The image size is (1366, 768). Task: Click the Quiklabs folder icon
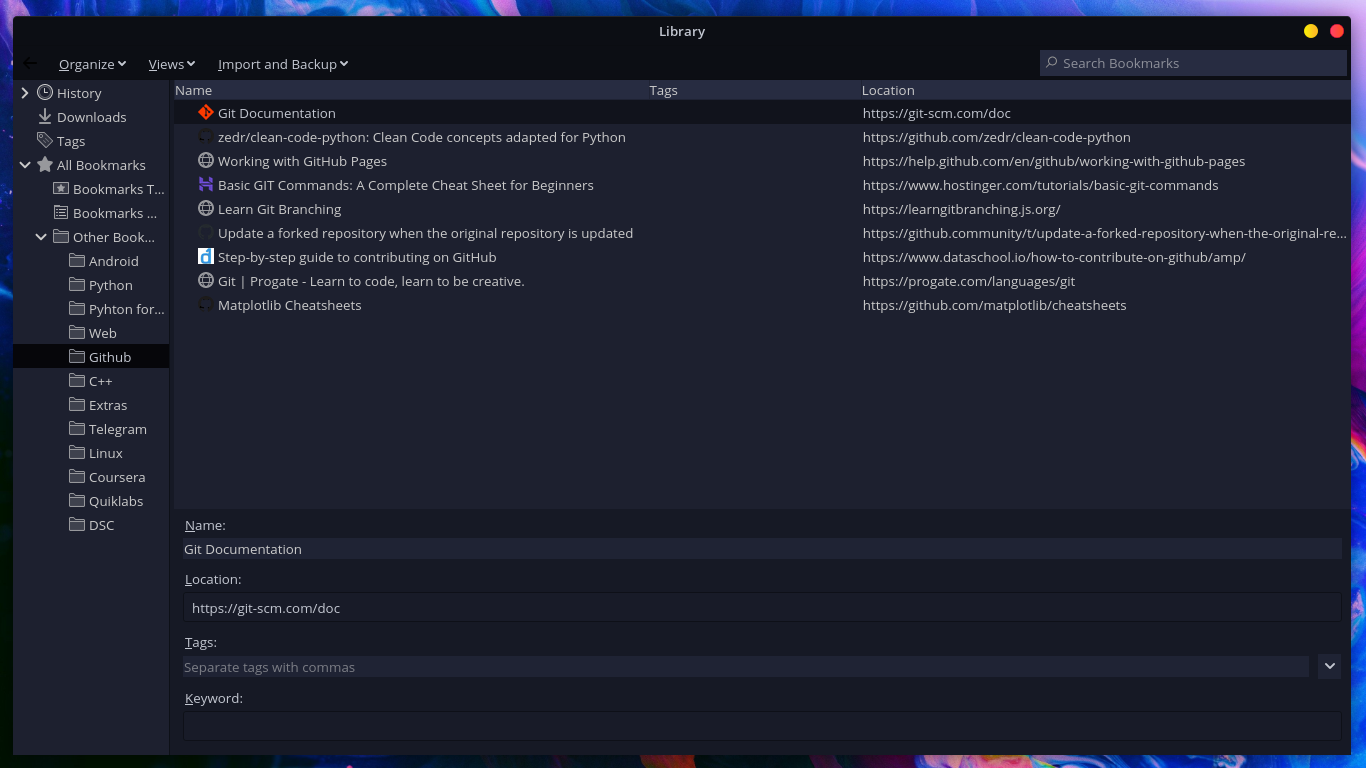coord(77,501)
